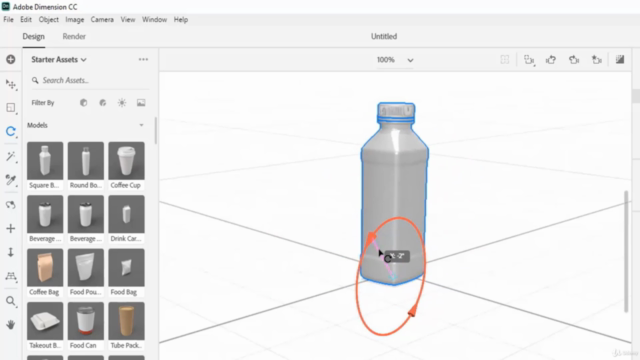Select the Horizon tool

tap(11, 276)
